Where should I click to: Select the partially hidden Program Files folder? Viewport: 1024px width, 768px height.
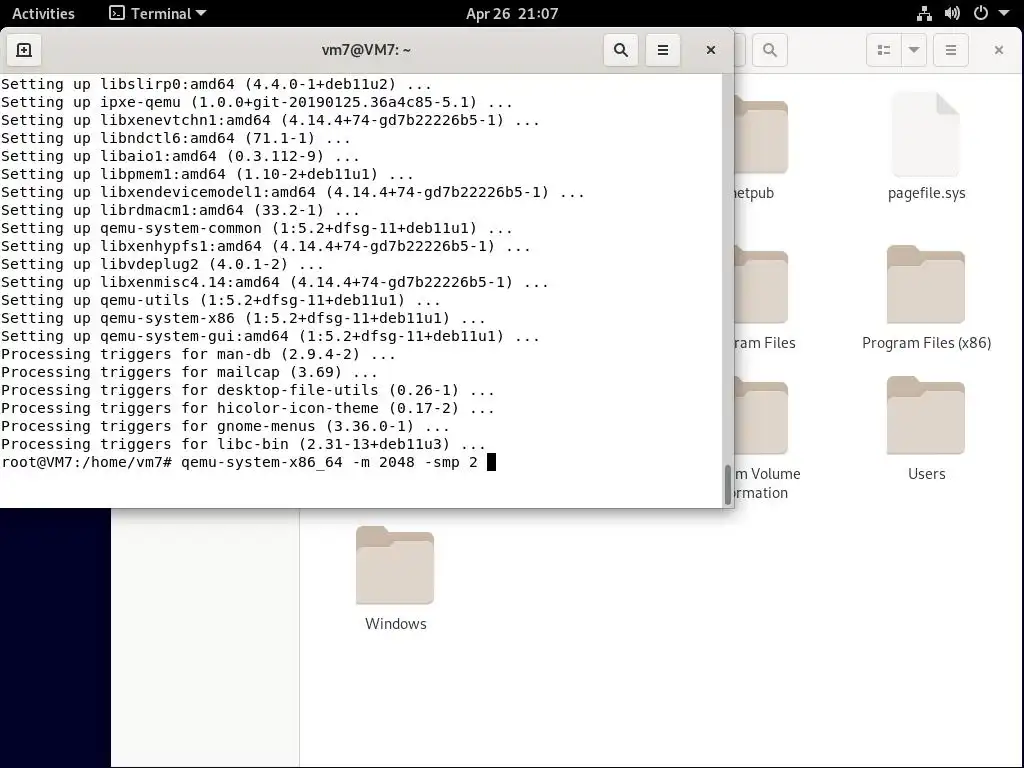click(x=762, y=300)
